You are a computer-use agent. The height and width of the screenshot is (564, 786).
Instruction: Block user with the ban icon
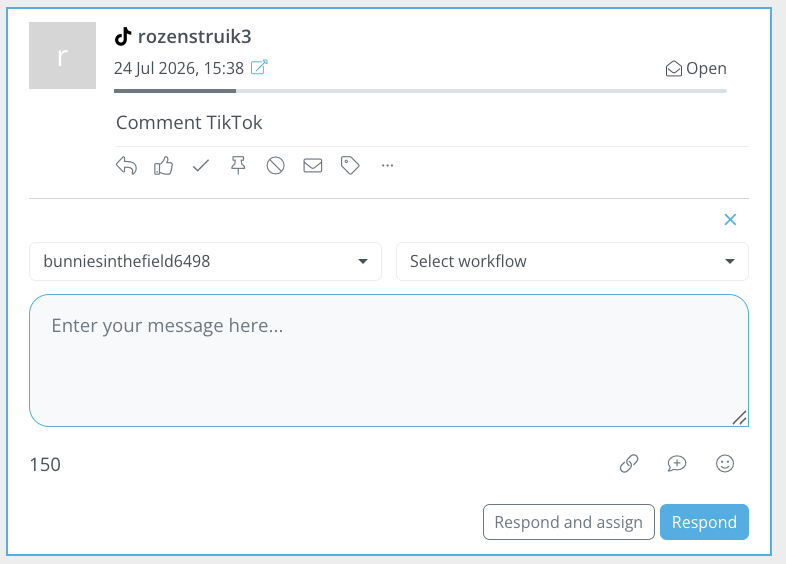point(275,165)
